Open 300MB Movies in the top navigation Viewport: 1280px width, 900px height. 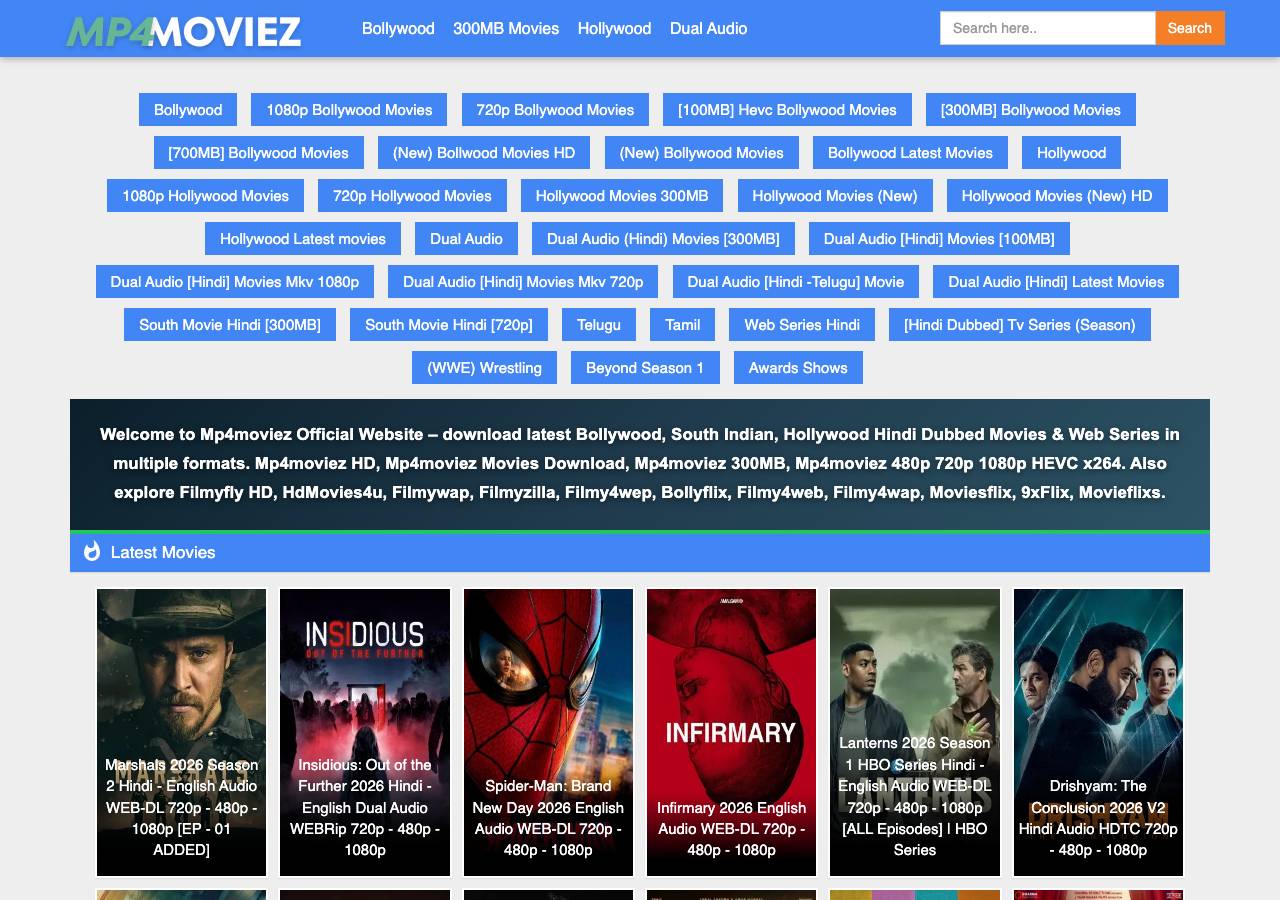(506, 28)
